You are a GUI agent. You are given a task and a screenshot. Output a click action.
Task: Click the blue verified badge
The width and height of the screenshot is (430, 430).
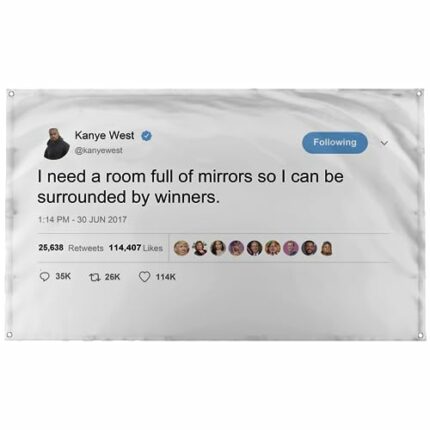coord(147,136)
